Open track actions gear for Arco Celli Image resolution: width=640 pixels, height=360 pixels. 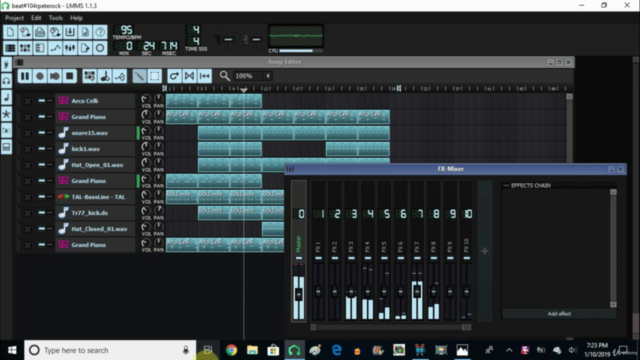(27, 101)
